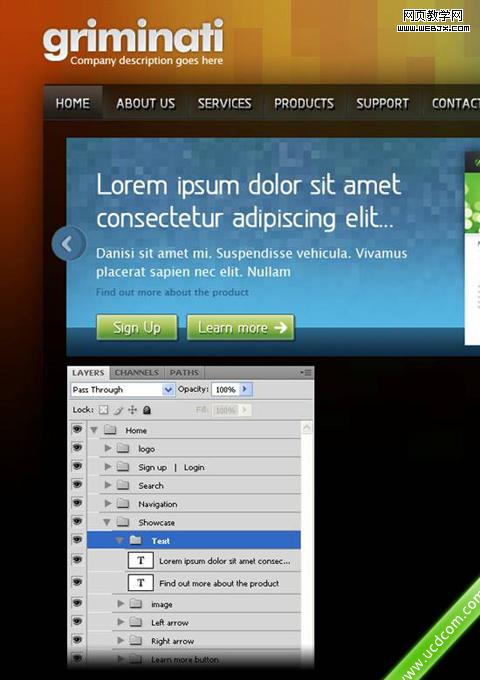Click the T thumbnail of Find out more layer
The width and height of the screenshot is (480, 680).
click(140, 583)
